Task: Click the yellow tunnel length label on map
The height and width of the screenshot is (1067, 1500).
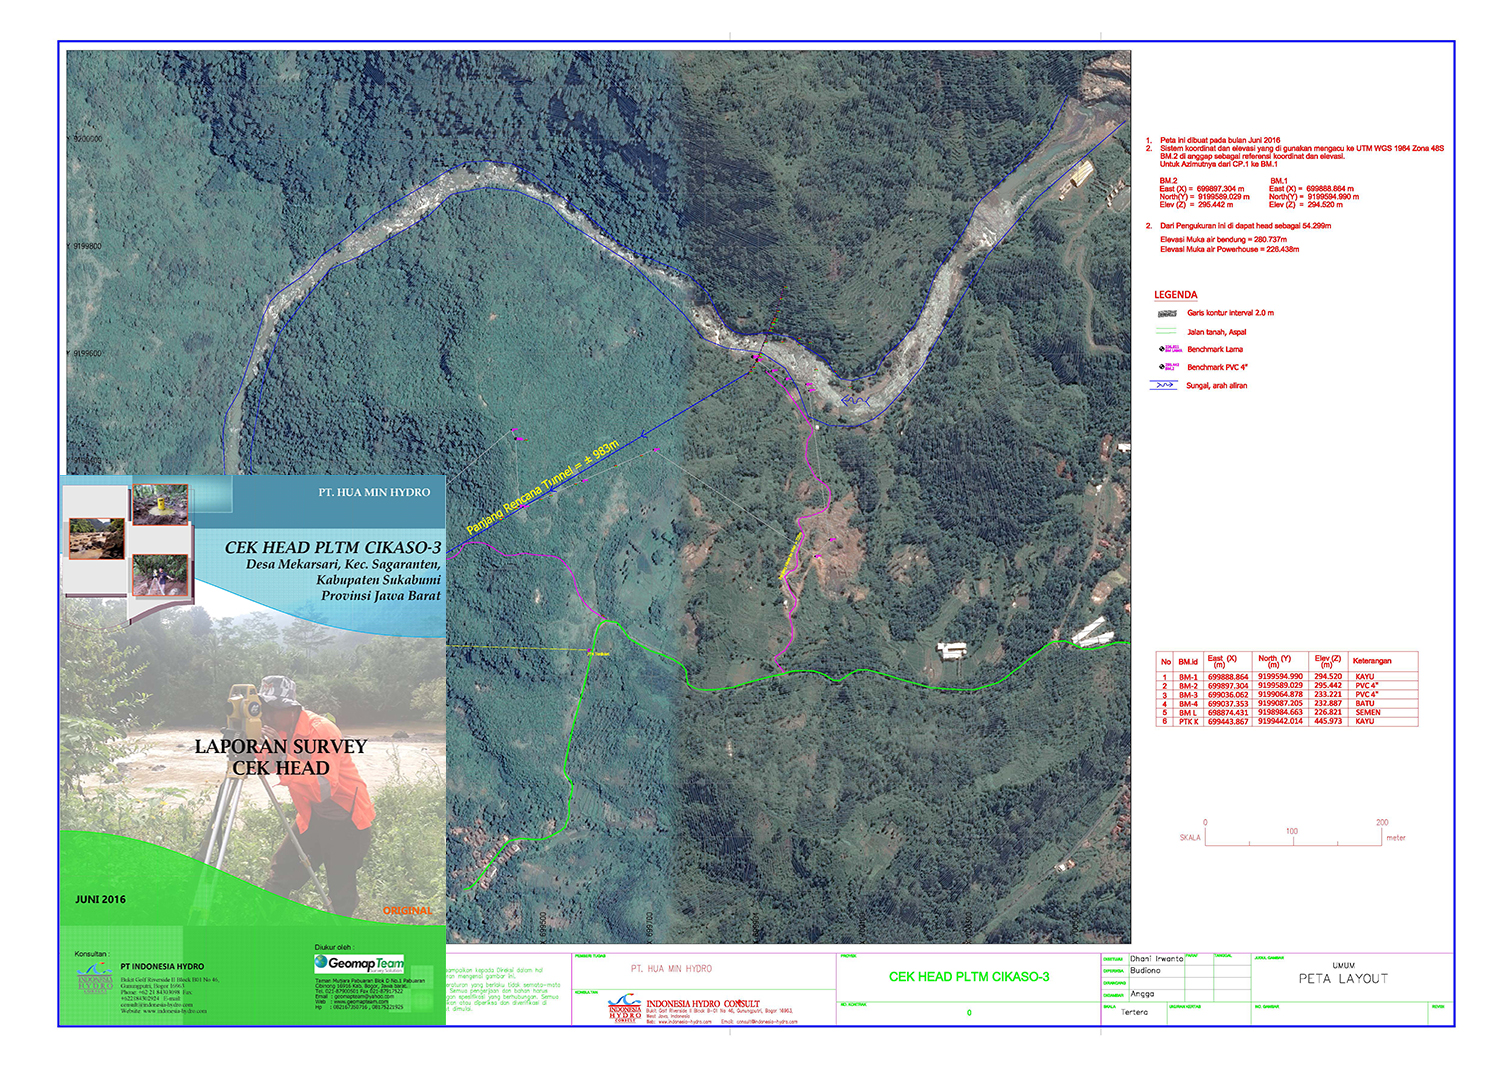Action: point(543,486)
